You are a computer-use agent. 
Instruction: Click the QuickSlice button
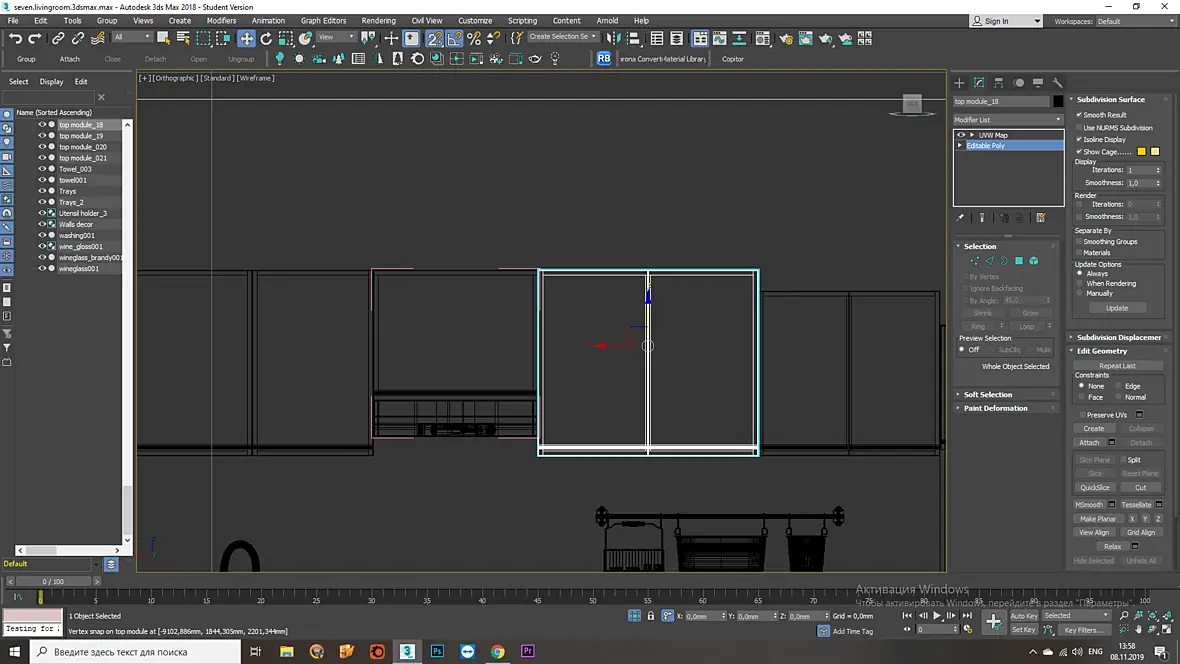point(1094,488)
